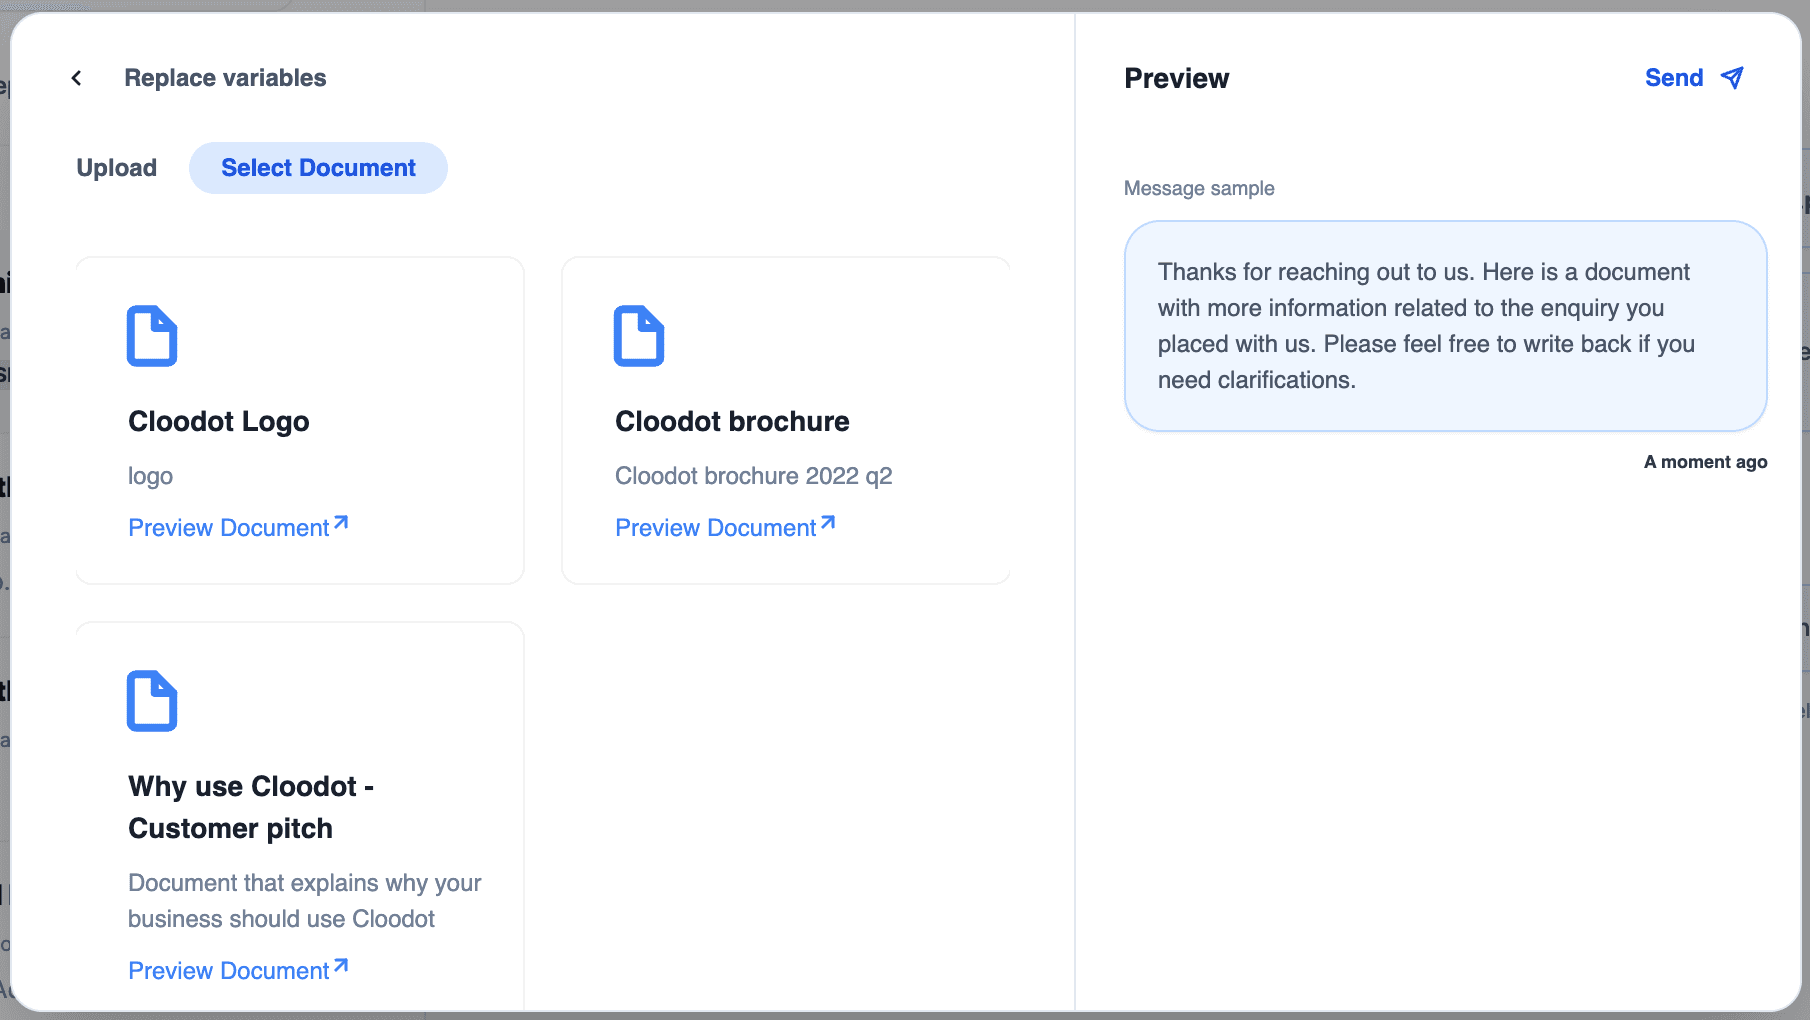This screenshot has height=1020, width=1810.
Task: Click the external link arrow next to Cloodot brochure's Preview Document
Action: pyautogui.click(x=828, y=520)
